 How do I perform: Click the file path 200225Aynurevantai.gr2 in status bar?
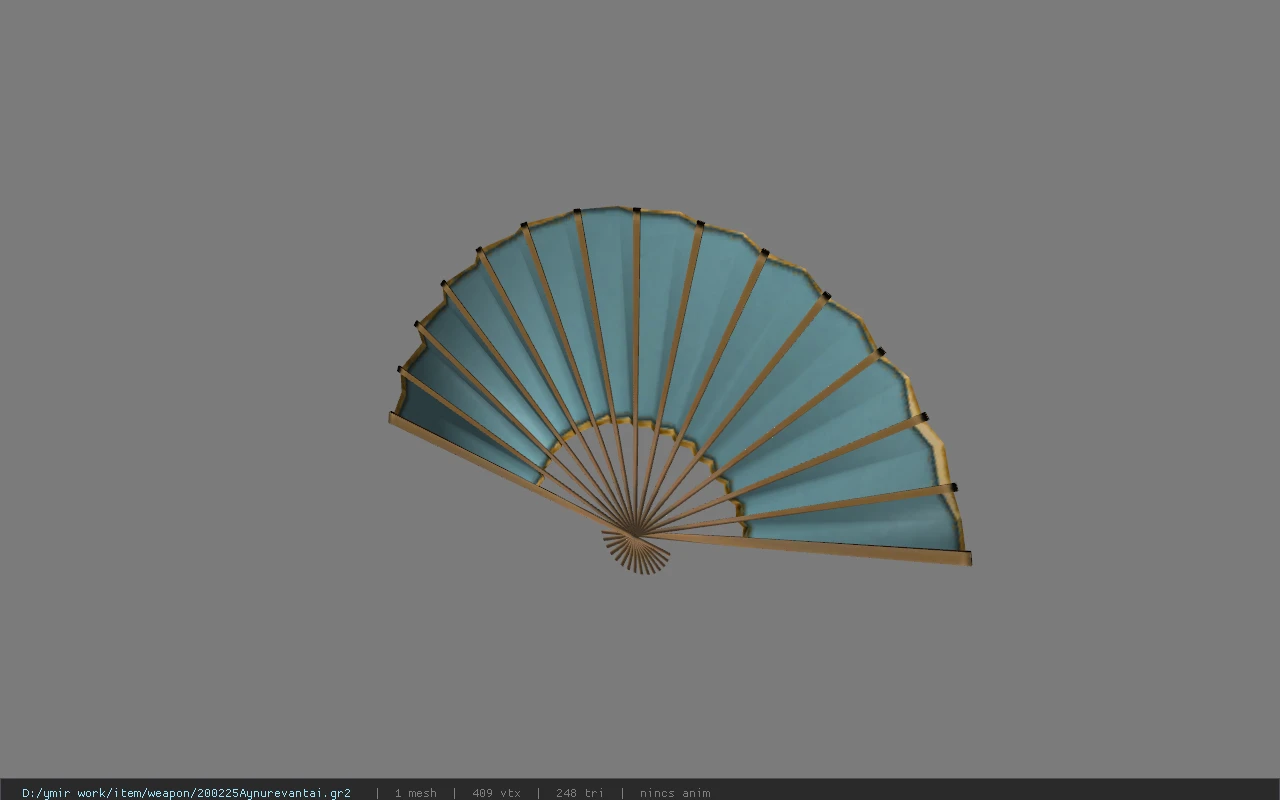point(186,793)
